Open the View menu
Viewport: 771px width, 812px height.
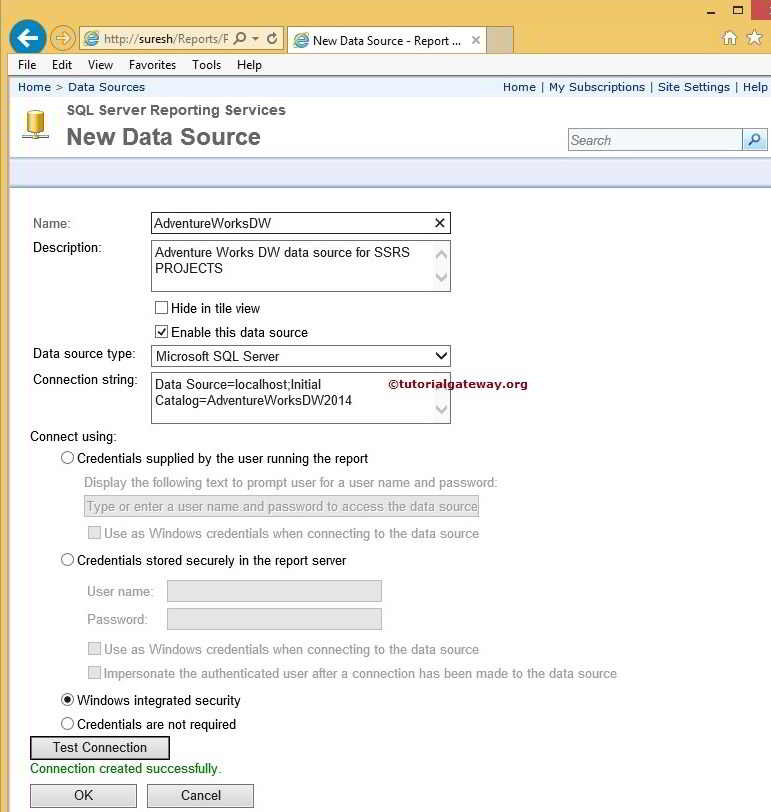point(100,65)
